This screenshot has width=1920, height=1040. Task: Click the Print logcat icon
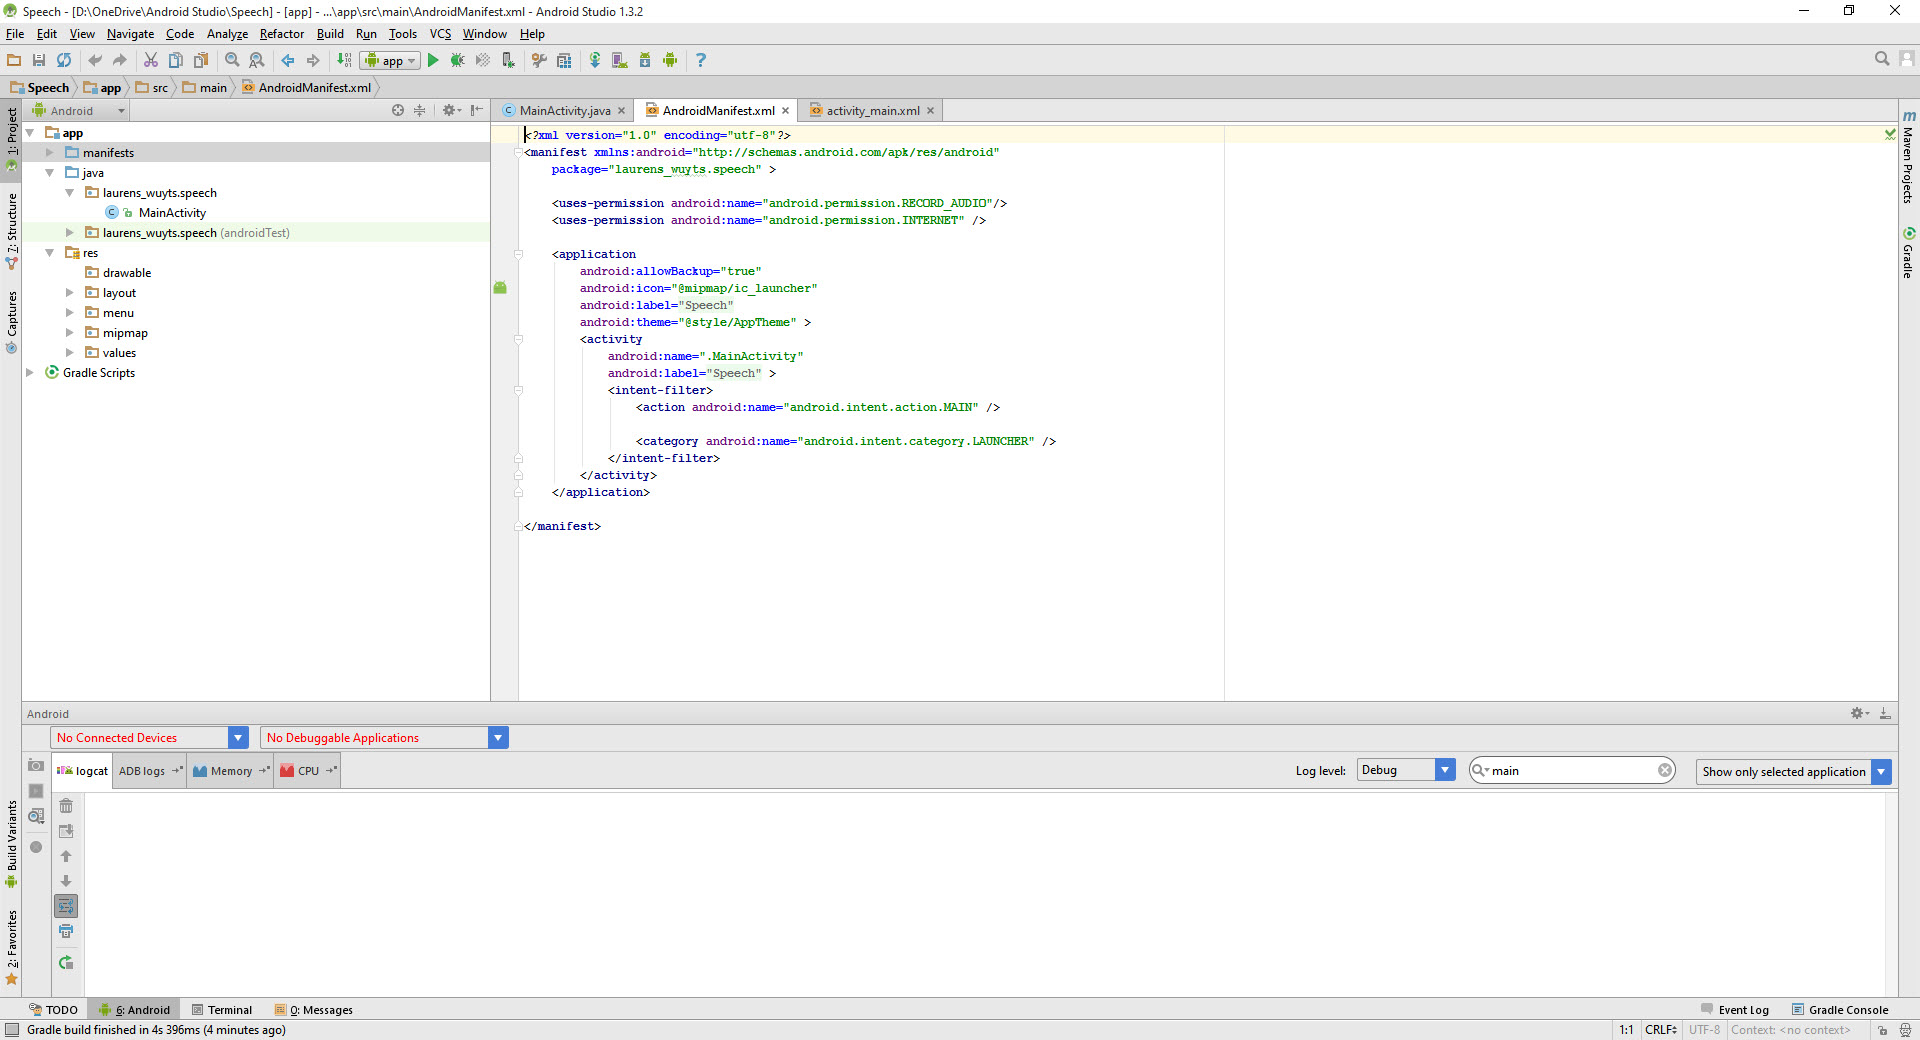[66, 931]
